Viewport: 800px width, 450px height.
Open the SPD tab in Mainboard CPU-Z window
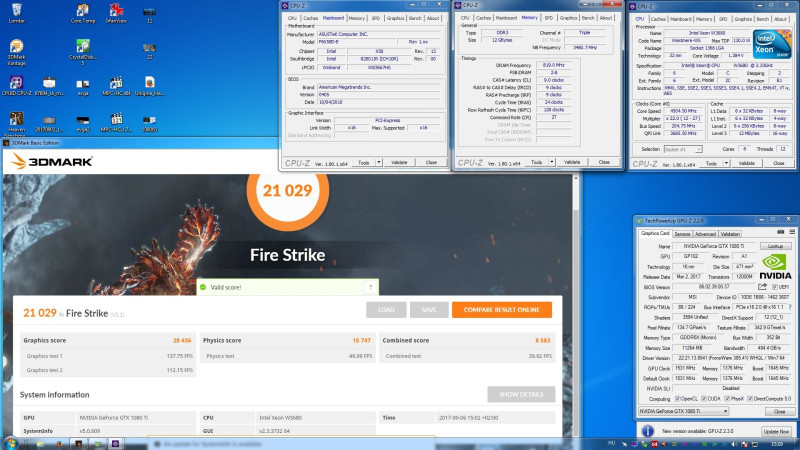[376, 18]
